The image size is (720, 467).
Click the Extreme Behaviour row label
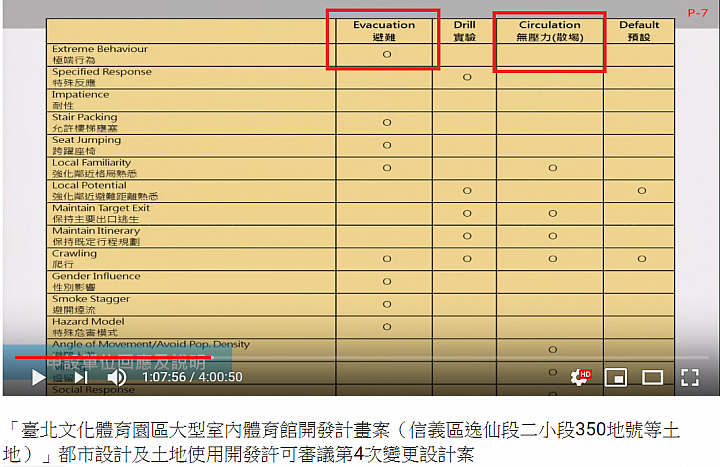coord(100,54)
